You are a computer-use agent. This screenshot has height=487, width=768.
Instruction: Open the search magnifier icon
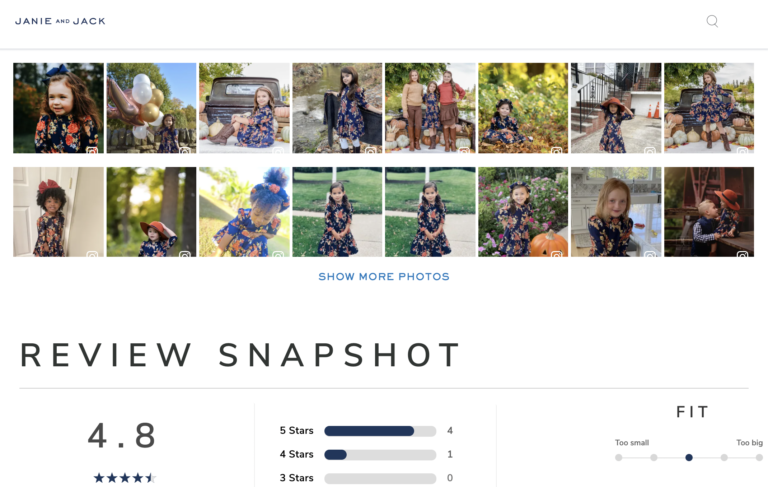(712, 21)
